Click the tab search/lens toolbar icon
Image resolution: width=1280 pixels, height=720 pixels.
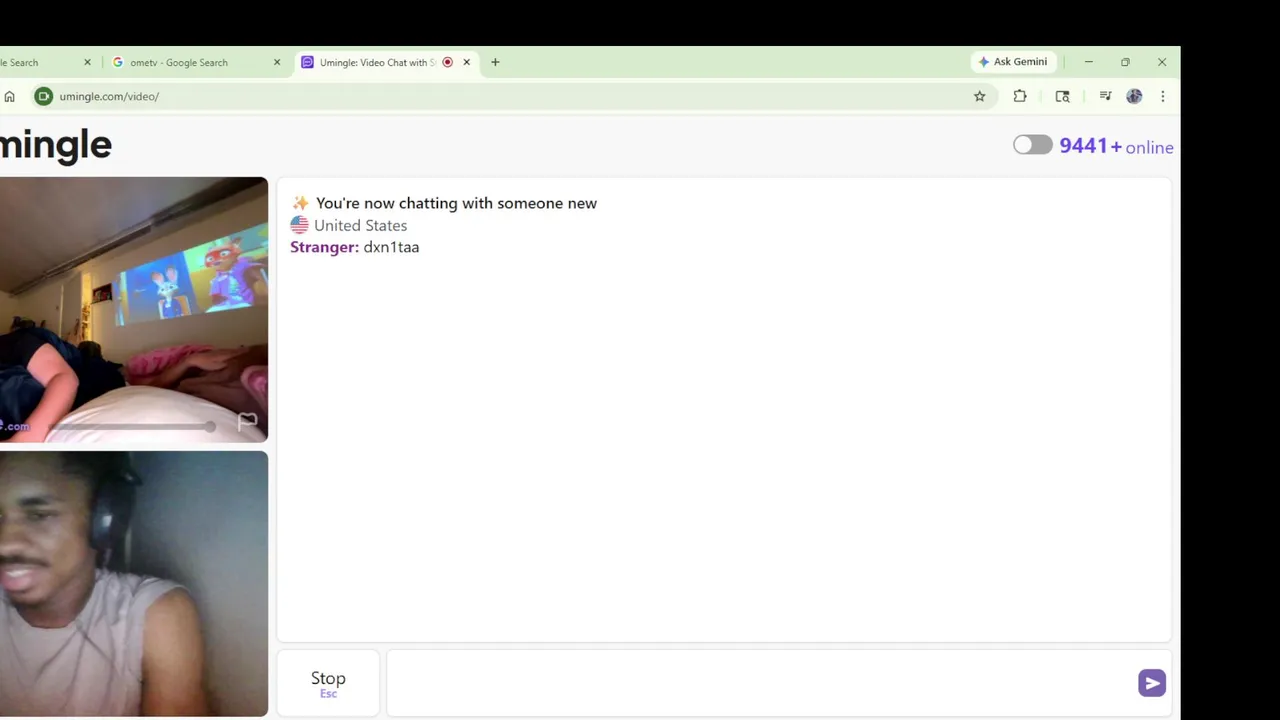pos(1062,96)
